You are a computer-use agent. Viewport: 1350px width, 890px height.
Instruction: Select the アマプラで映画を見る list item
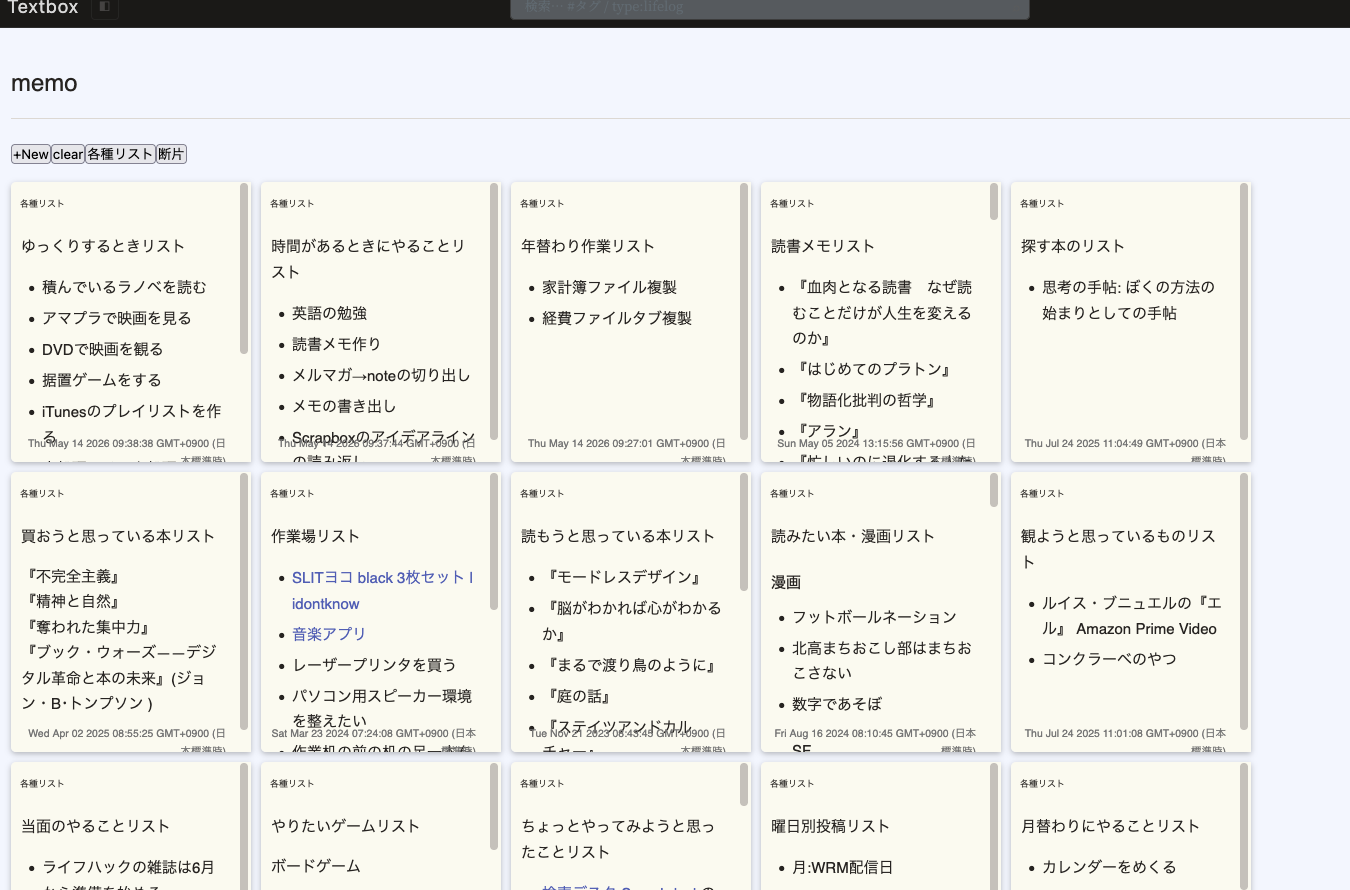coord(116,318)
